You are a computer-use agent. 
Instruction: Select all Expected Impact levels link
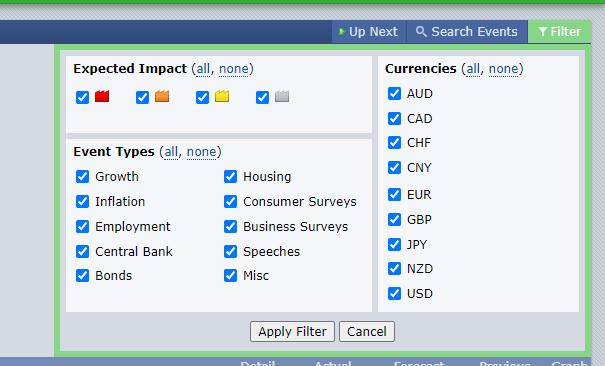click(203, 69)
